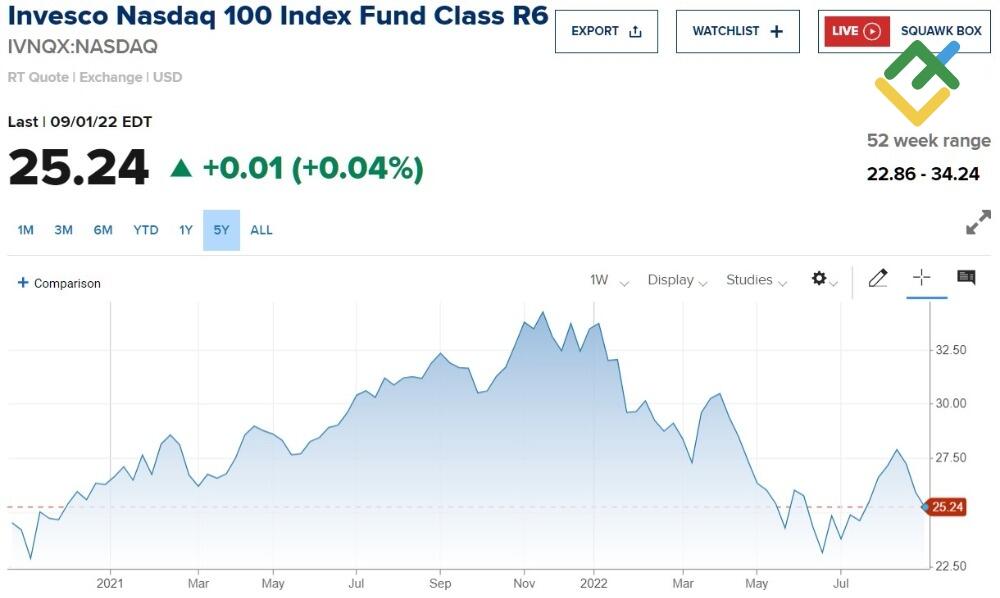The height and width of the screenshot is (598, 1000).
Task: Expand the Display dropdown
Action: (x=677, y=281)
